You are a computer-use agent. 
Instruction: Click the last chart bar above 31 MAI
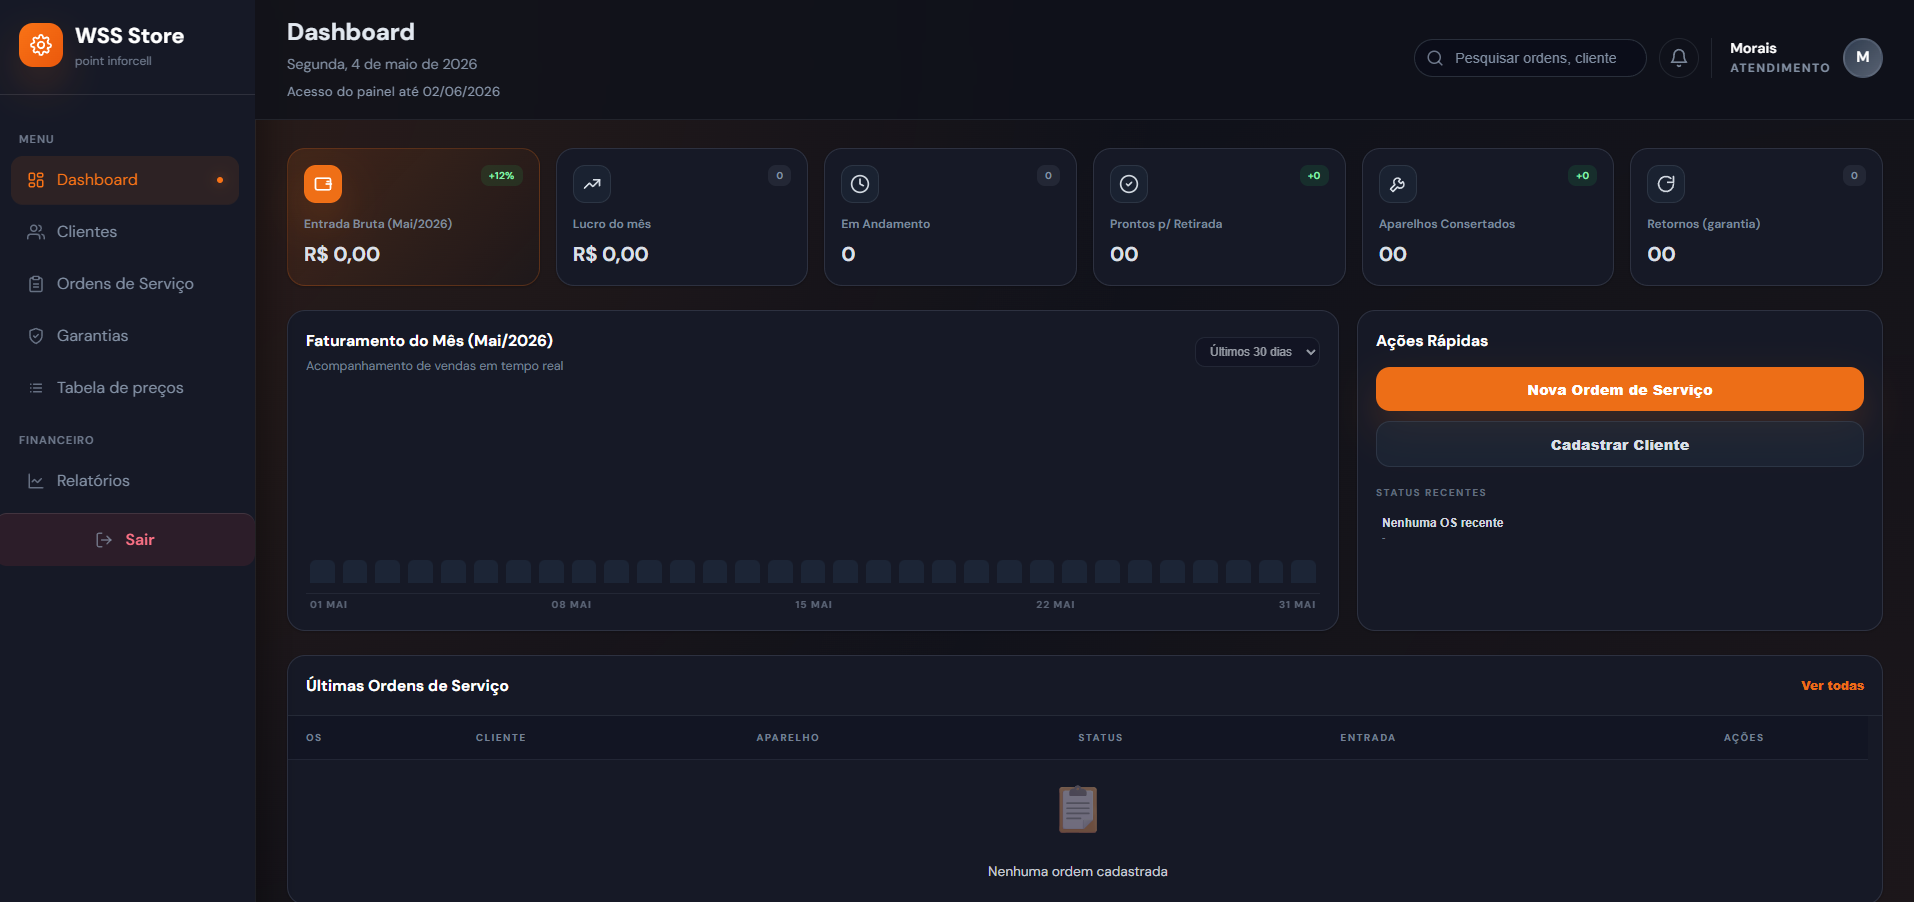coord(1303,572)
